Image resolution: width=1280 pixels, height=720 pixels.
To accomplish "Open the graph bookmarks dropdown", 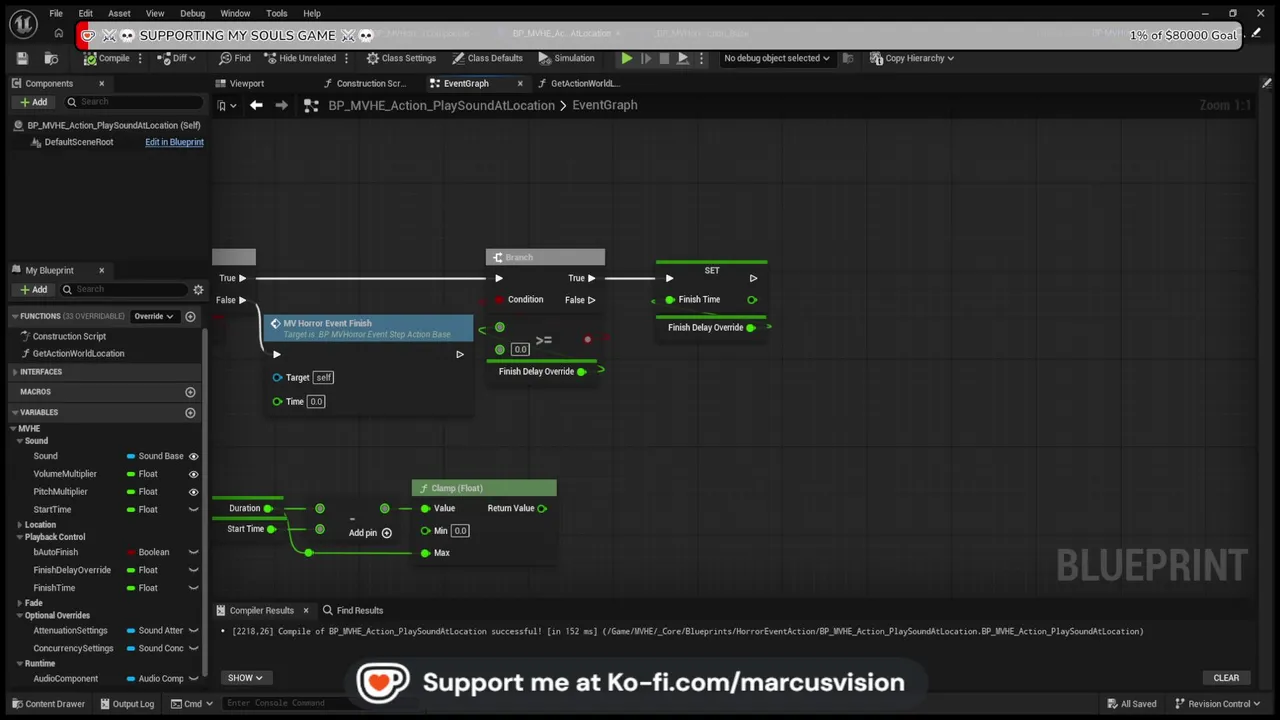I will tap(227, 105).
